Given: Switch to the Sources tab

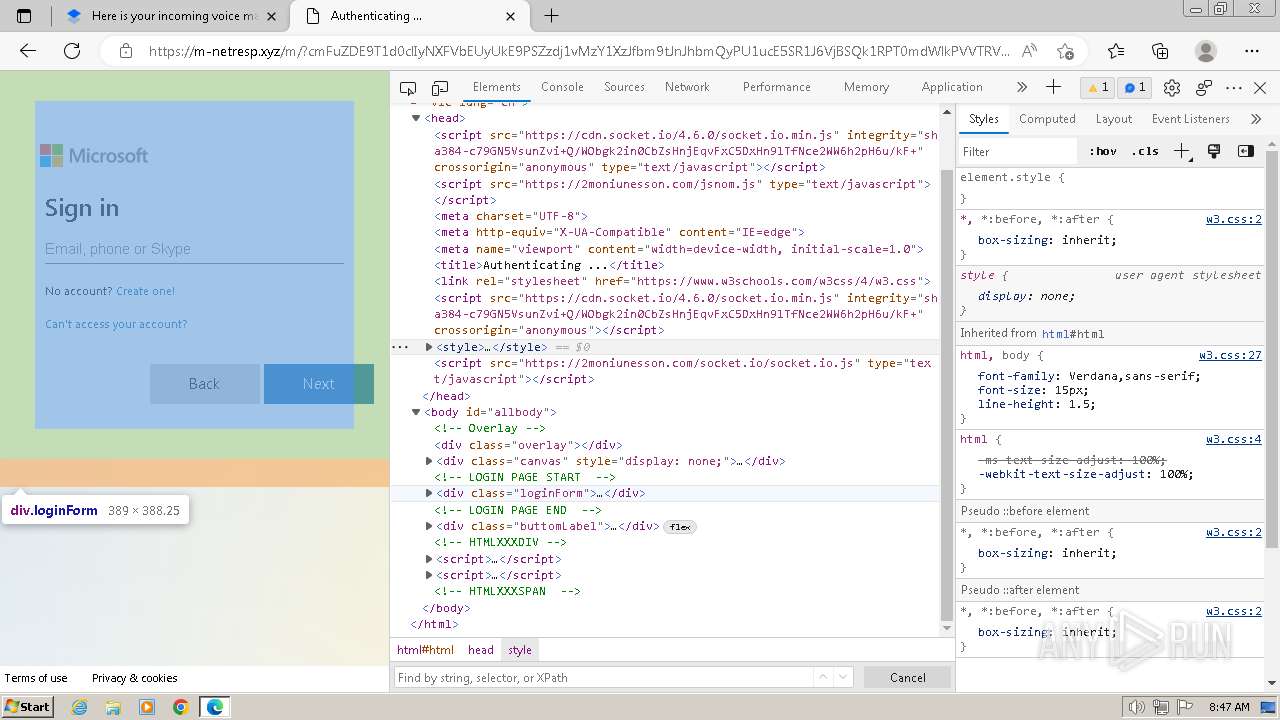Looking at the screenshot, I should tap(624, 87).
